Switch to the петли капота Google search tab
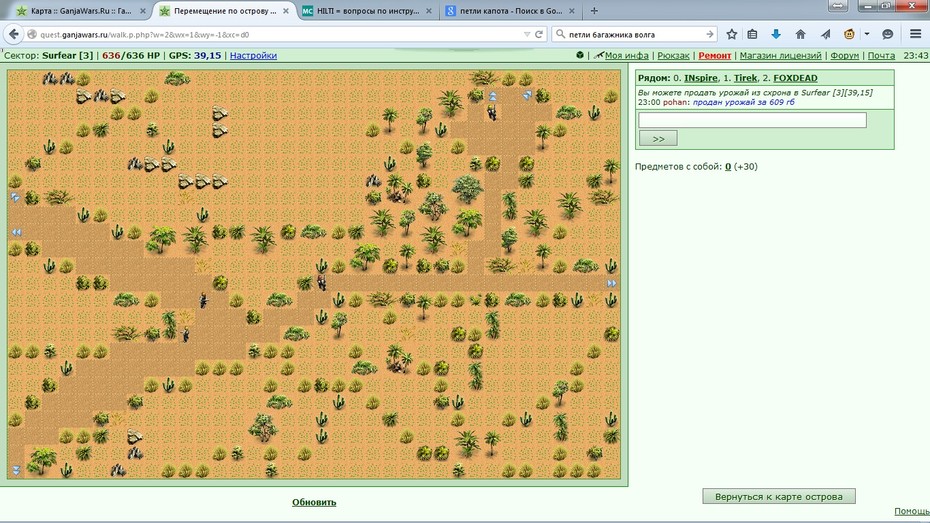 [511, 11]
